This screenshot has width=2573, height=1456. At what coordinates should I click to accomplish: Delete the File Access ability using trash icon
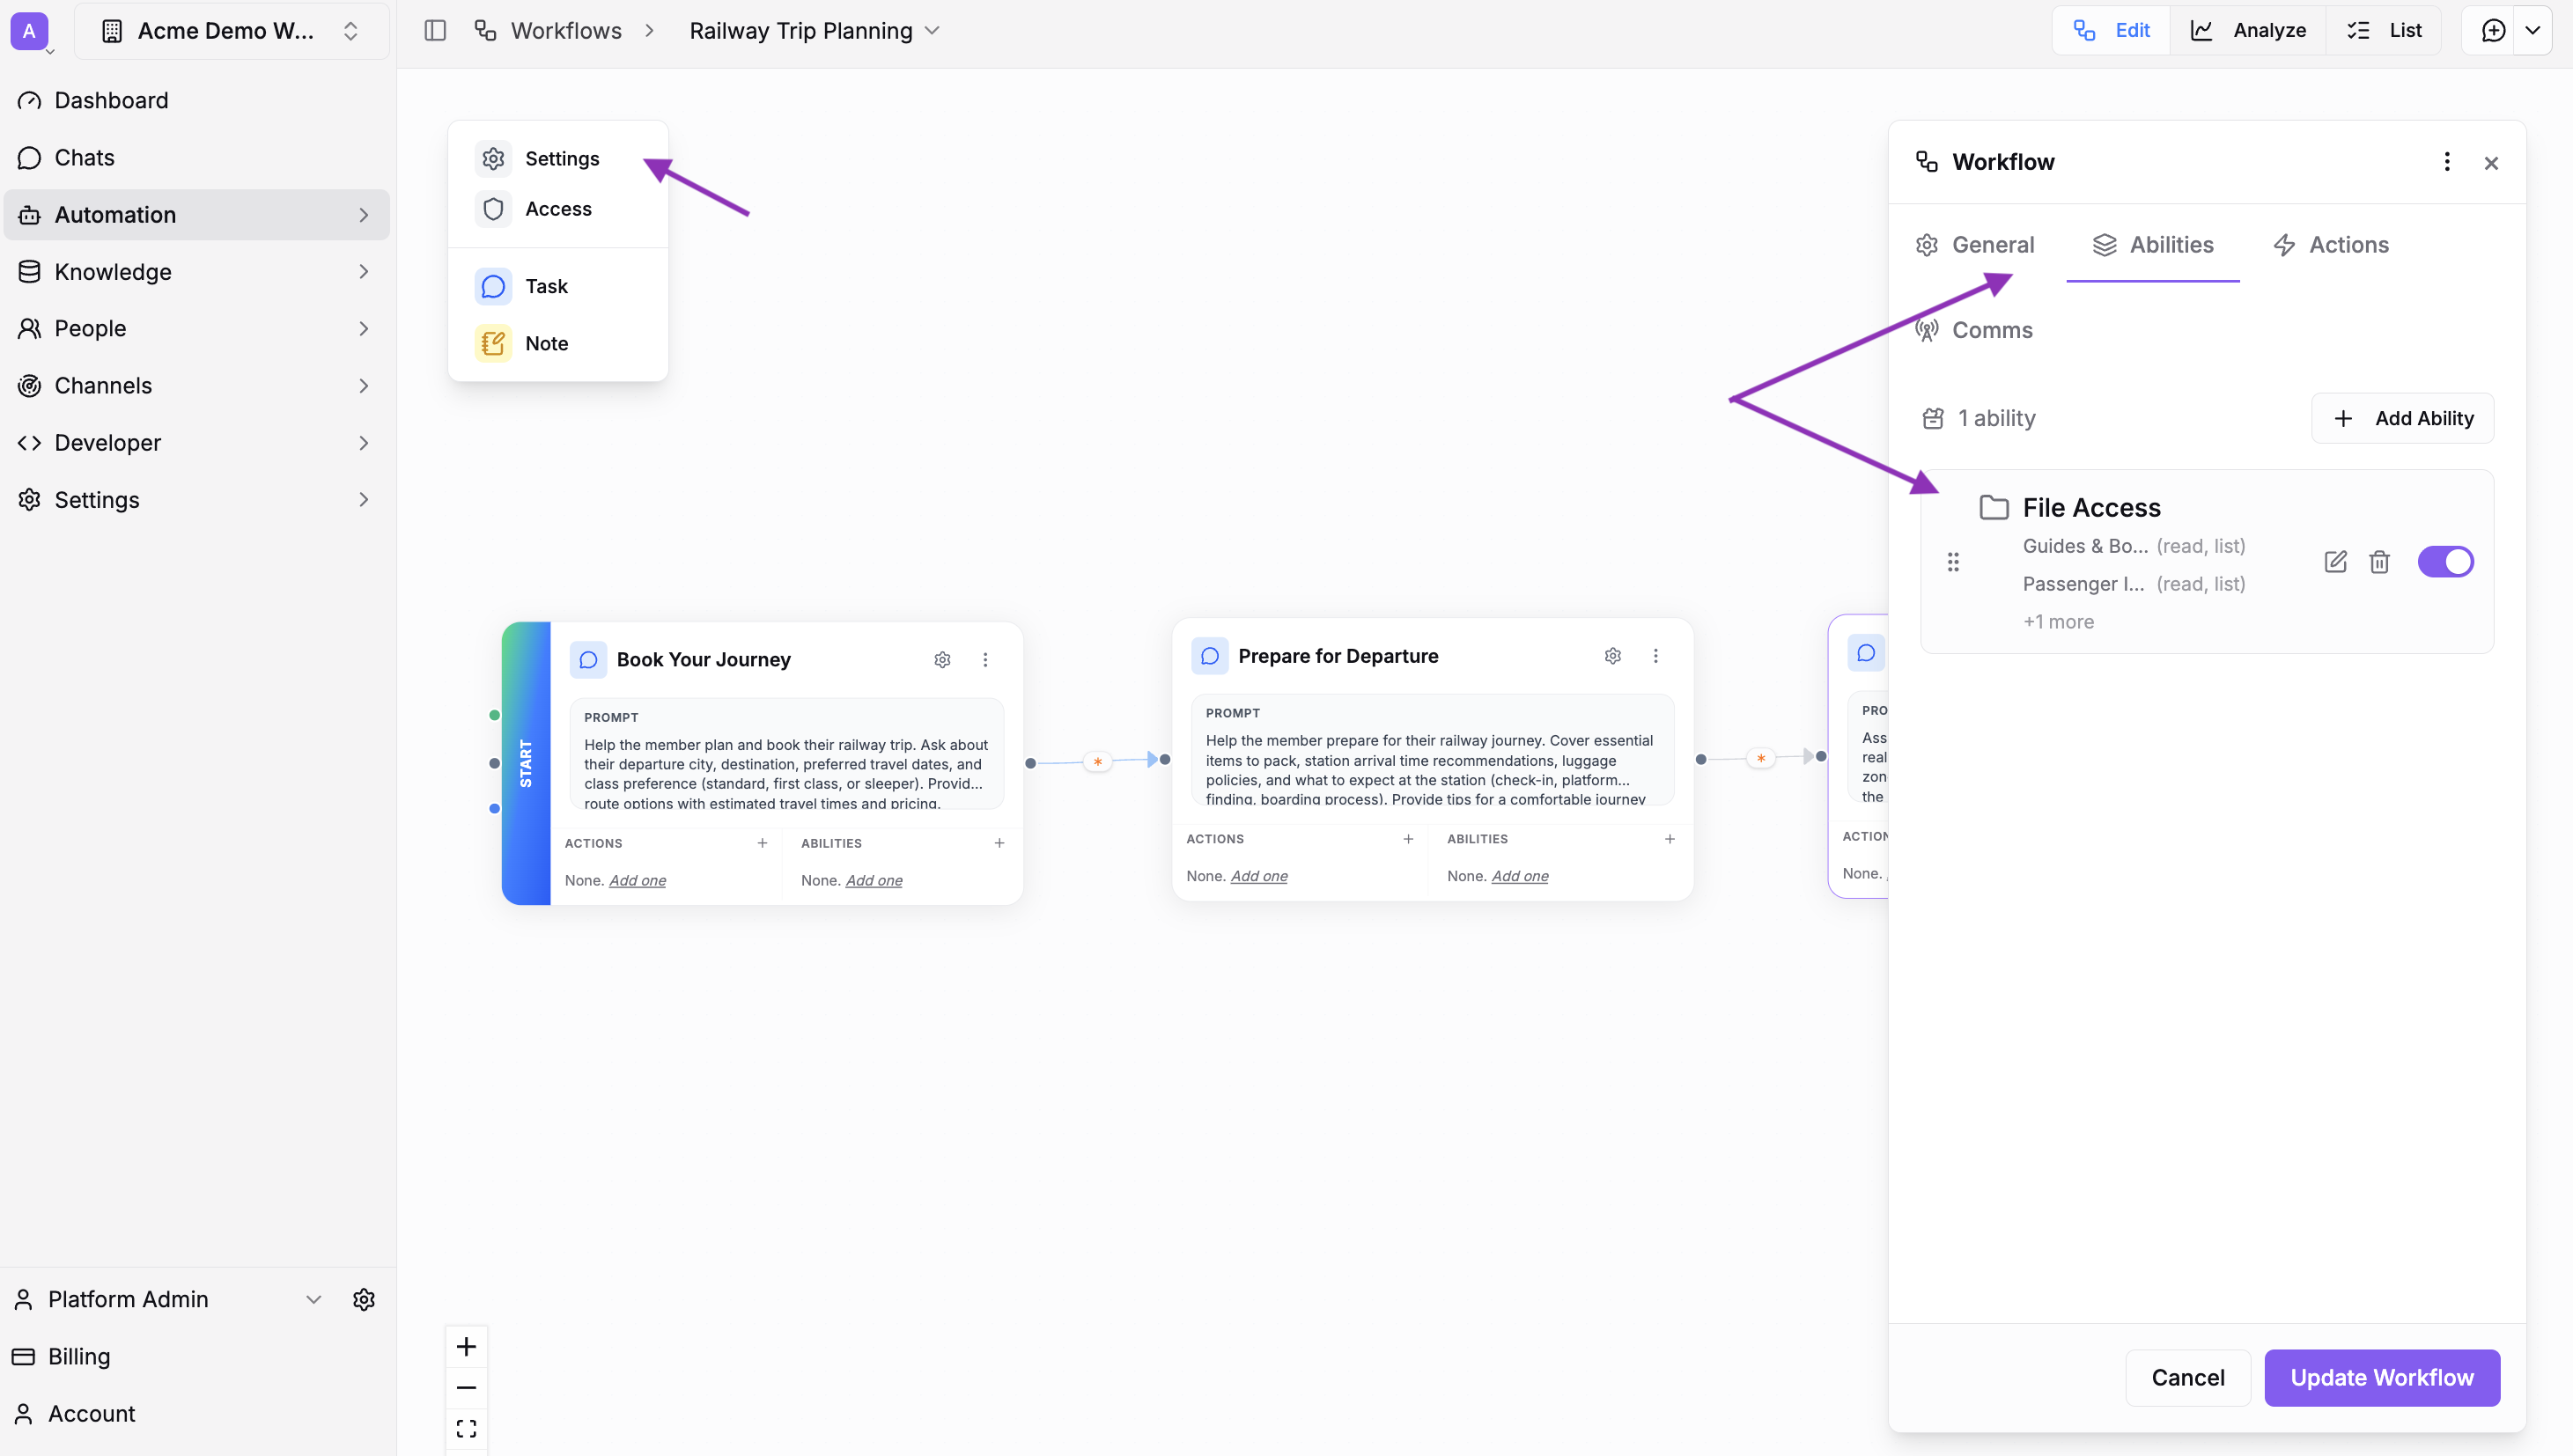tap(2380, 561)
